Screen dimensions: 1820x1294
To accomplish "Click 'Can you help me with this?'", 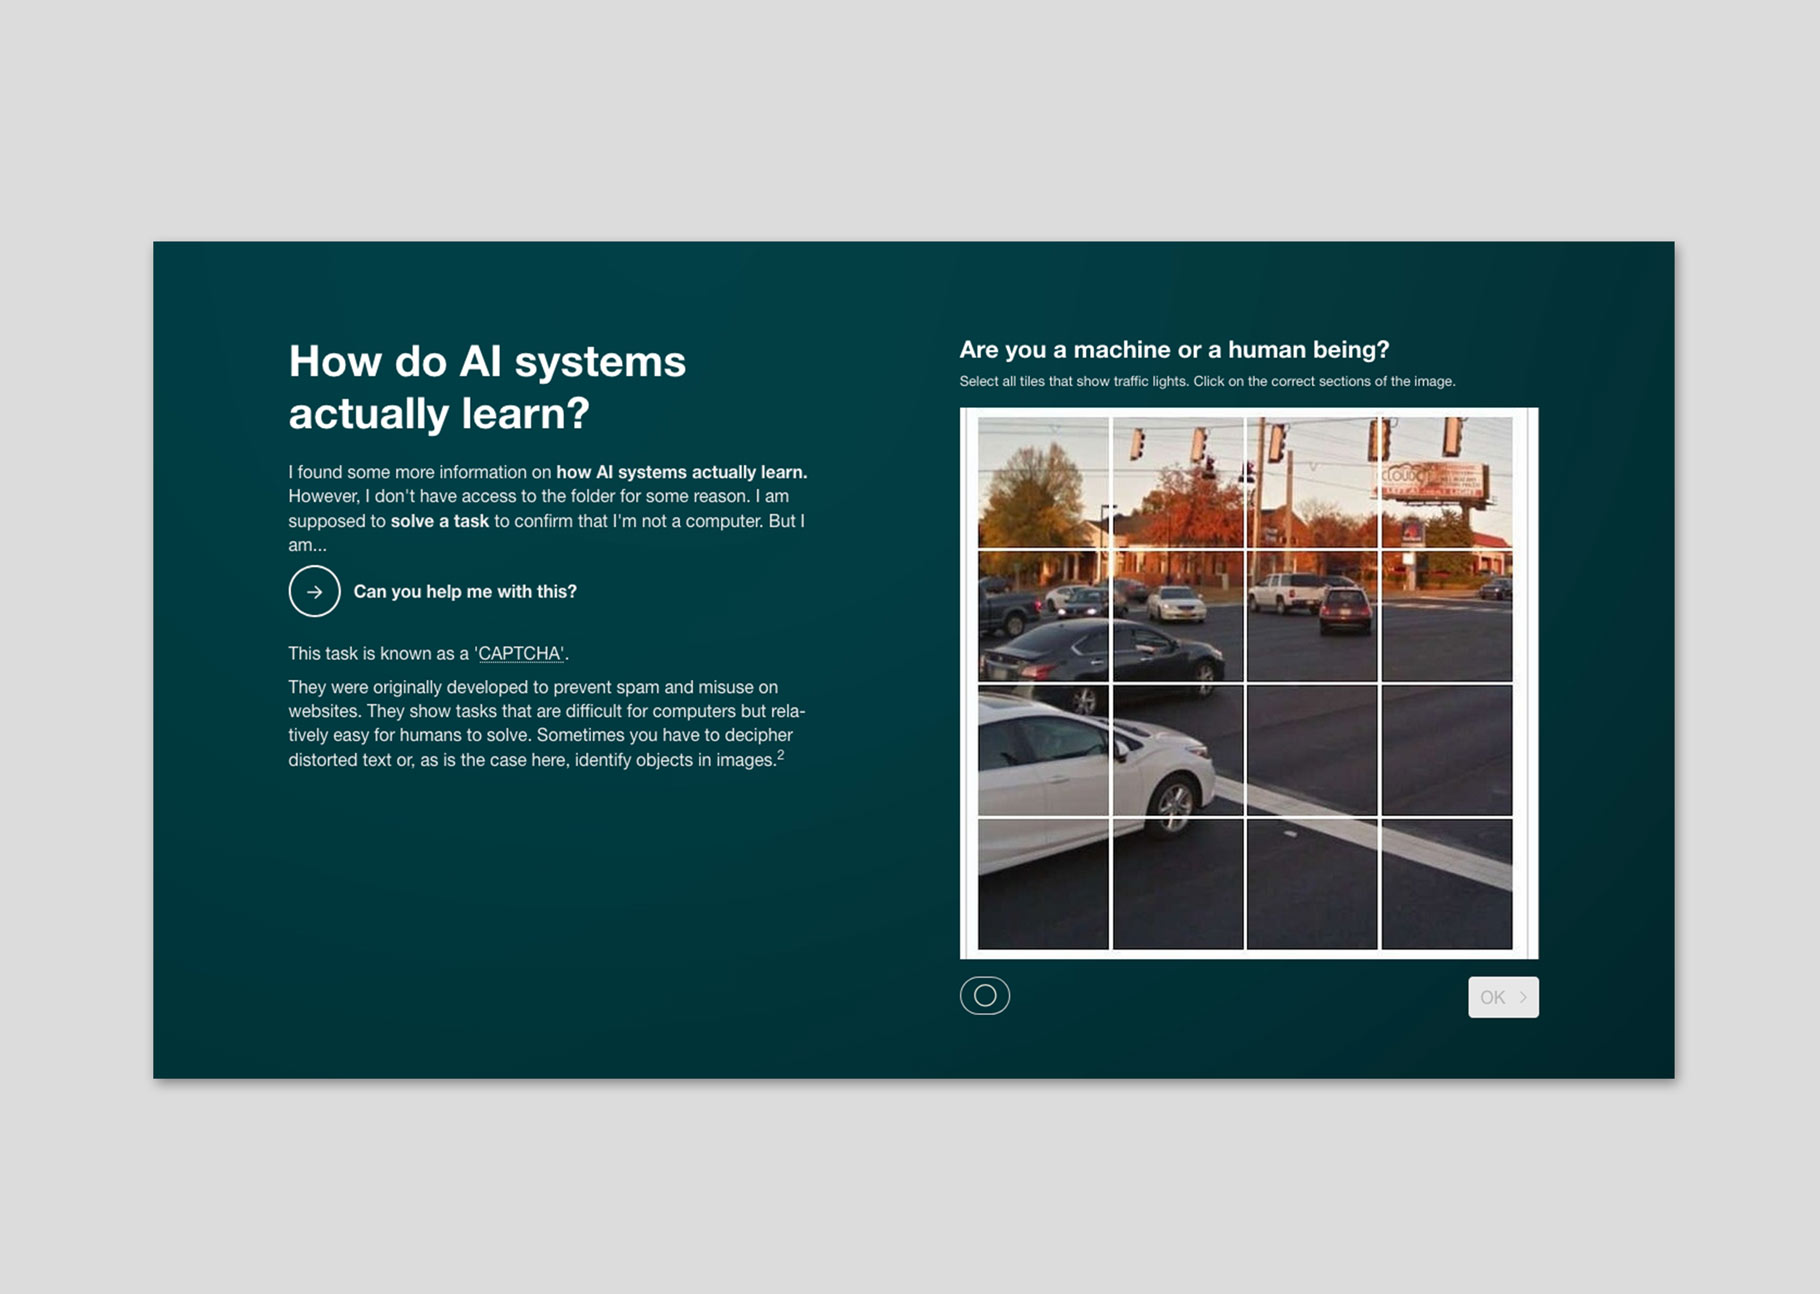I will 465,592.
